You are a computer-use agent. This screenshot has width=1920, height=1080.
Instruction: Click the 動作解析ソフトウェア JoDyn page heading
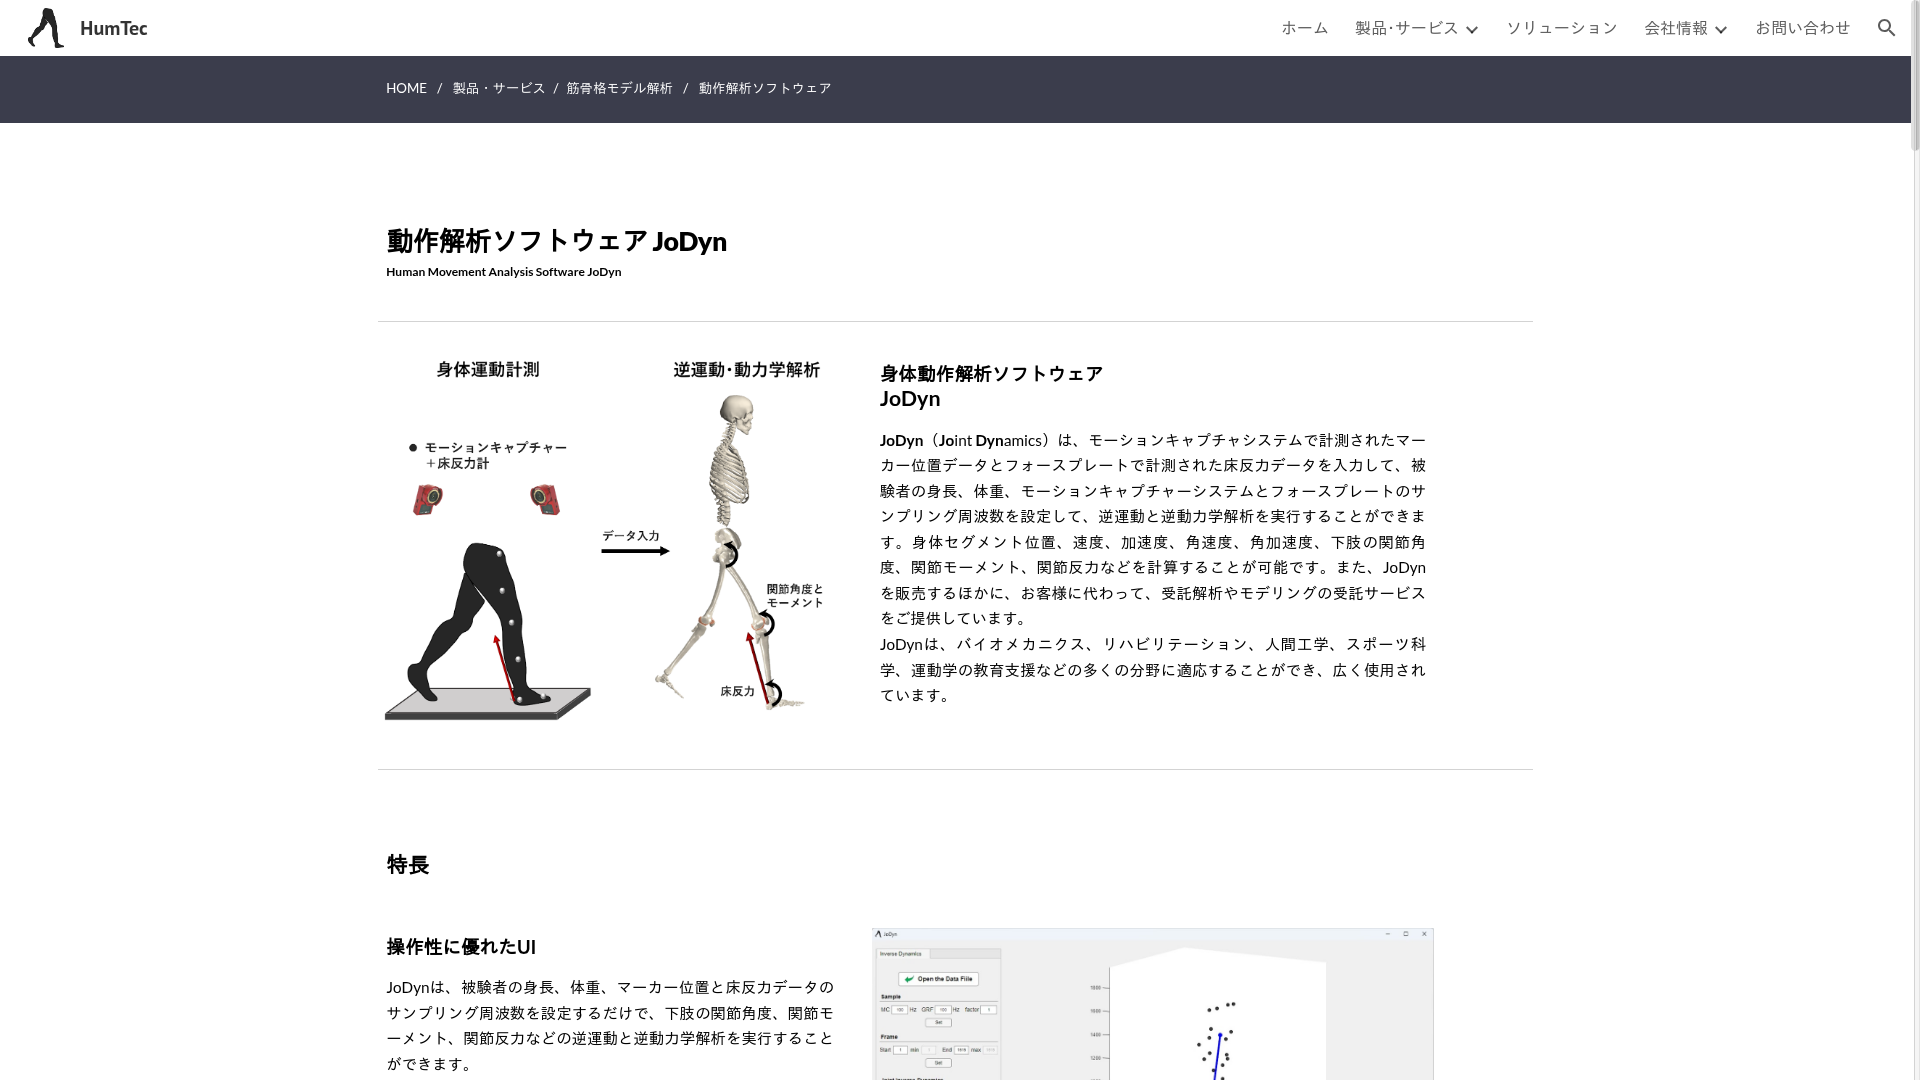(556, 241)
